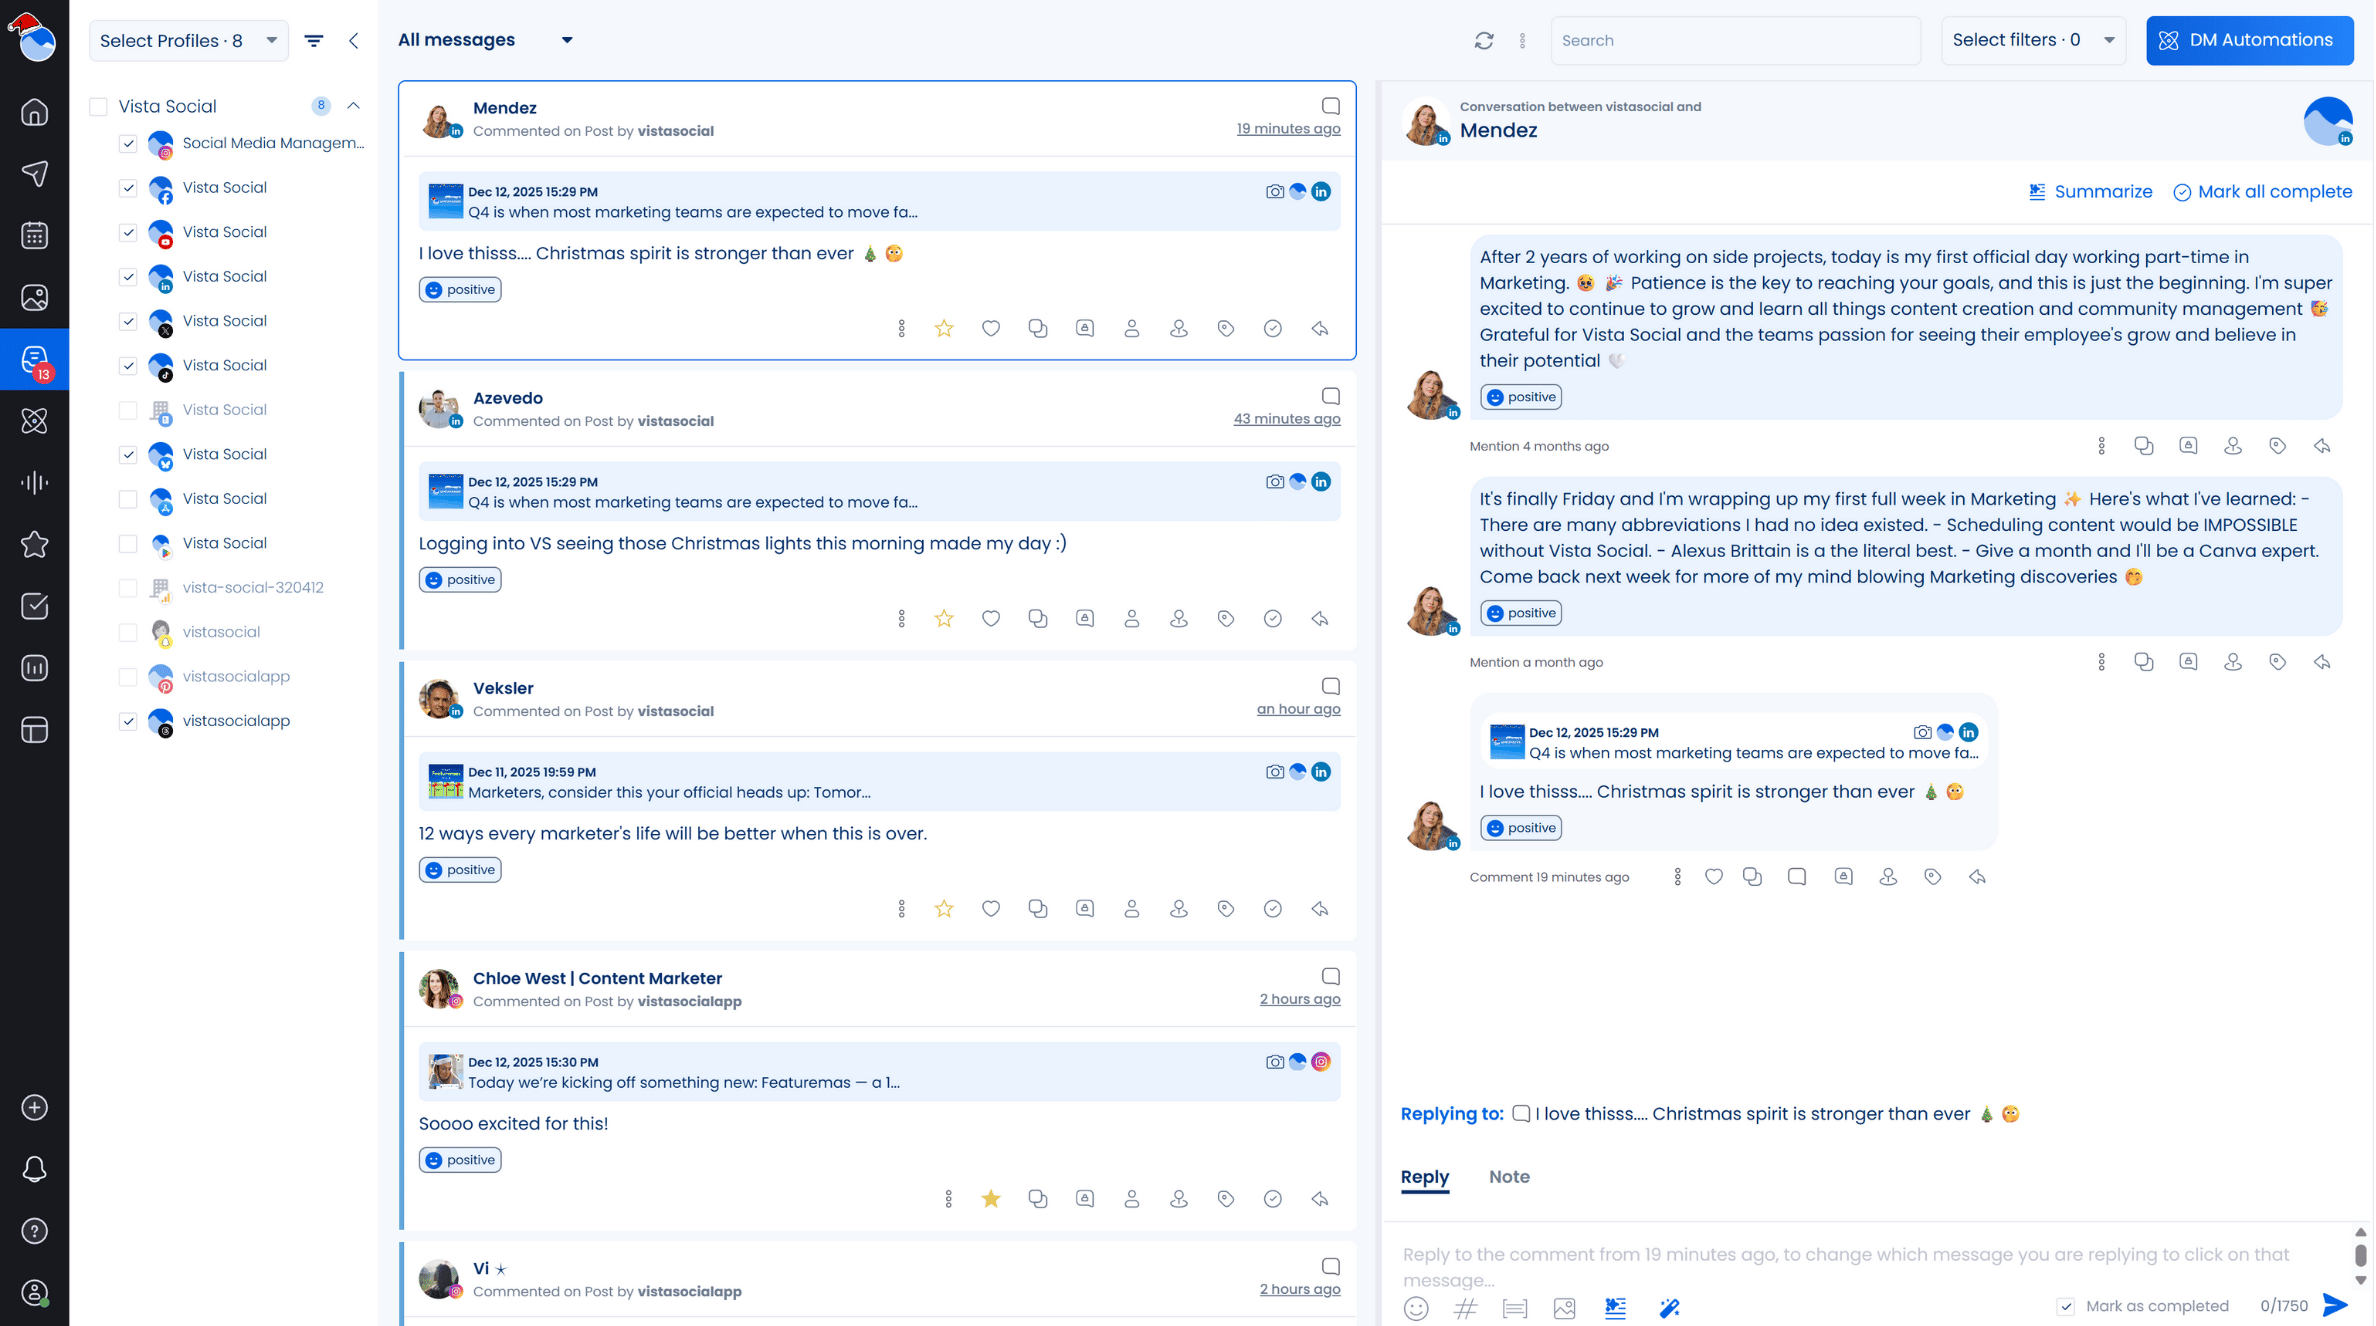Open the calendar icon in left sidebar
Image resolution: width=2376 pixels, height=1326 pixels.
(35, 236)
